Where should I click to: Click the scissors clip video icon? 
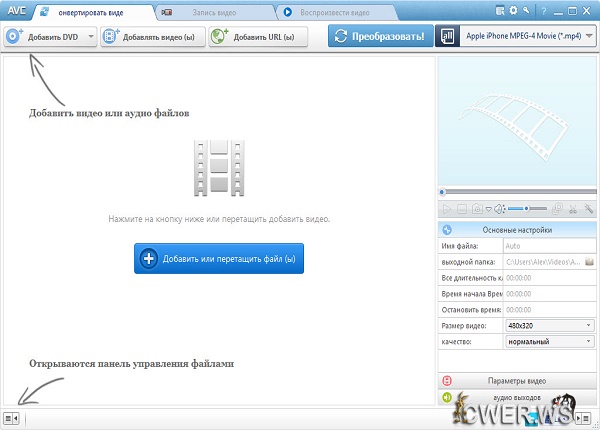[x=573, y=209]
